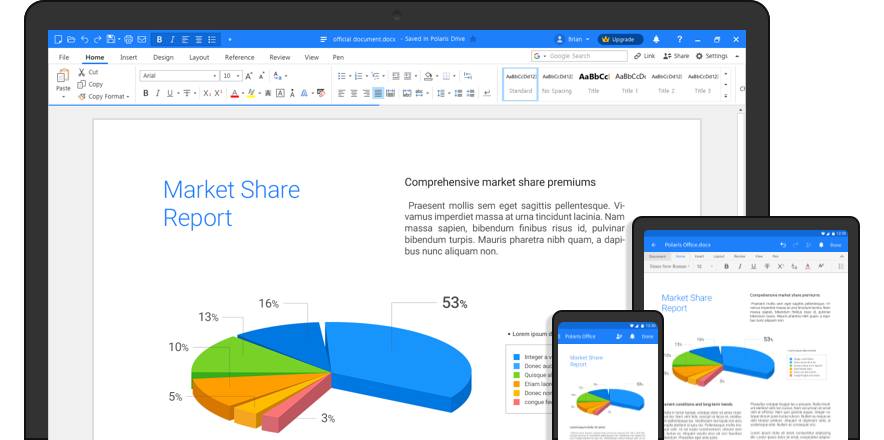Click the numbered list icon in ribbon
The width and height of the screenshot is (884, 440).
[x=359, y=76]
